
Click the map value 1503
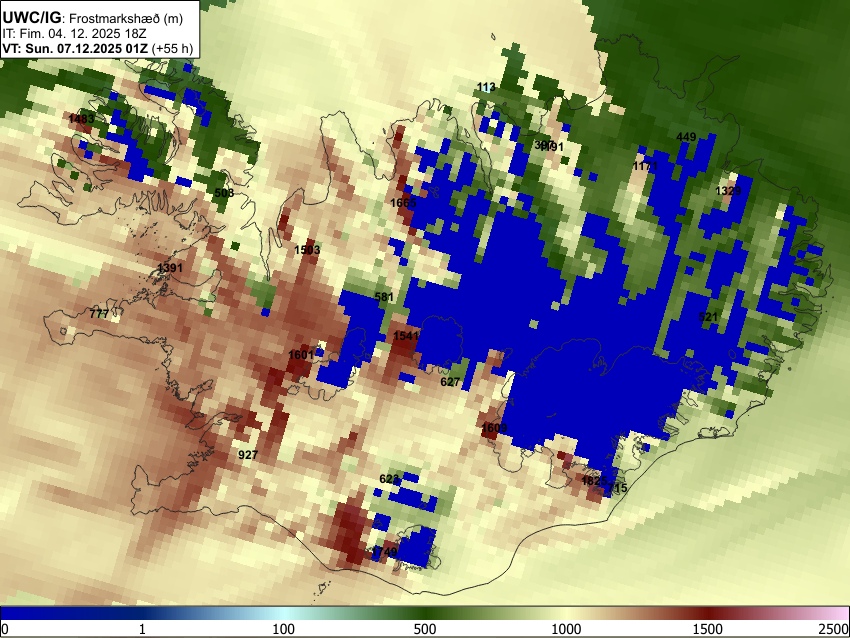point(307,250)
